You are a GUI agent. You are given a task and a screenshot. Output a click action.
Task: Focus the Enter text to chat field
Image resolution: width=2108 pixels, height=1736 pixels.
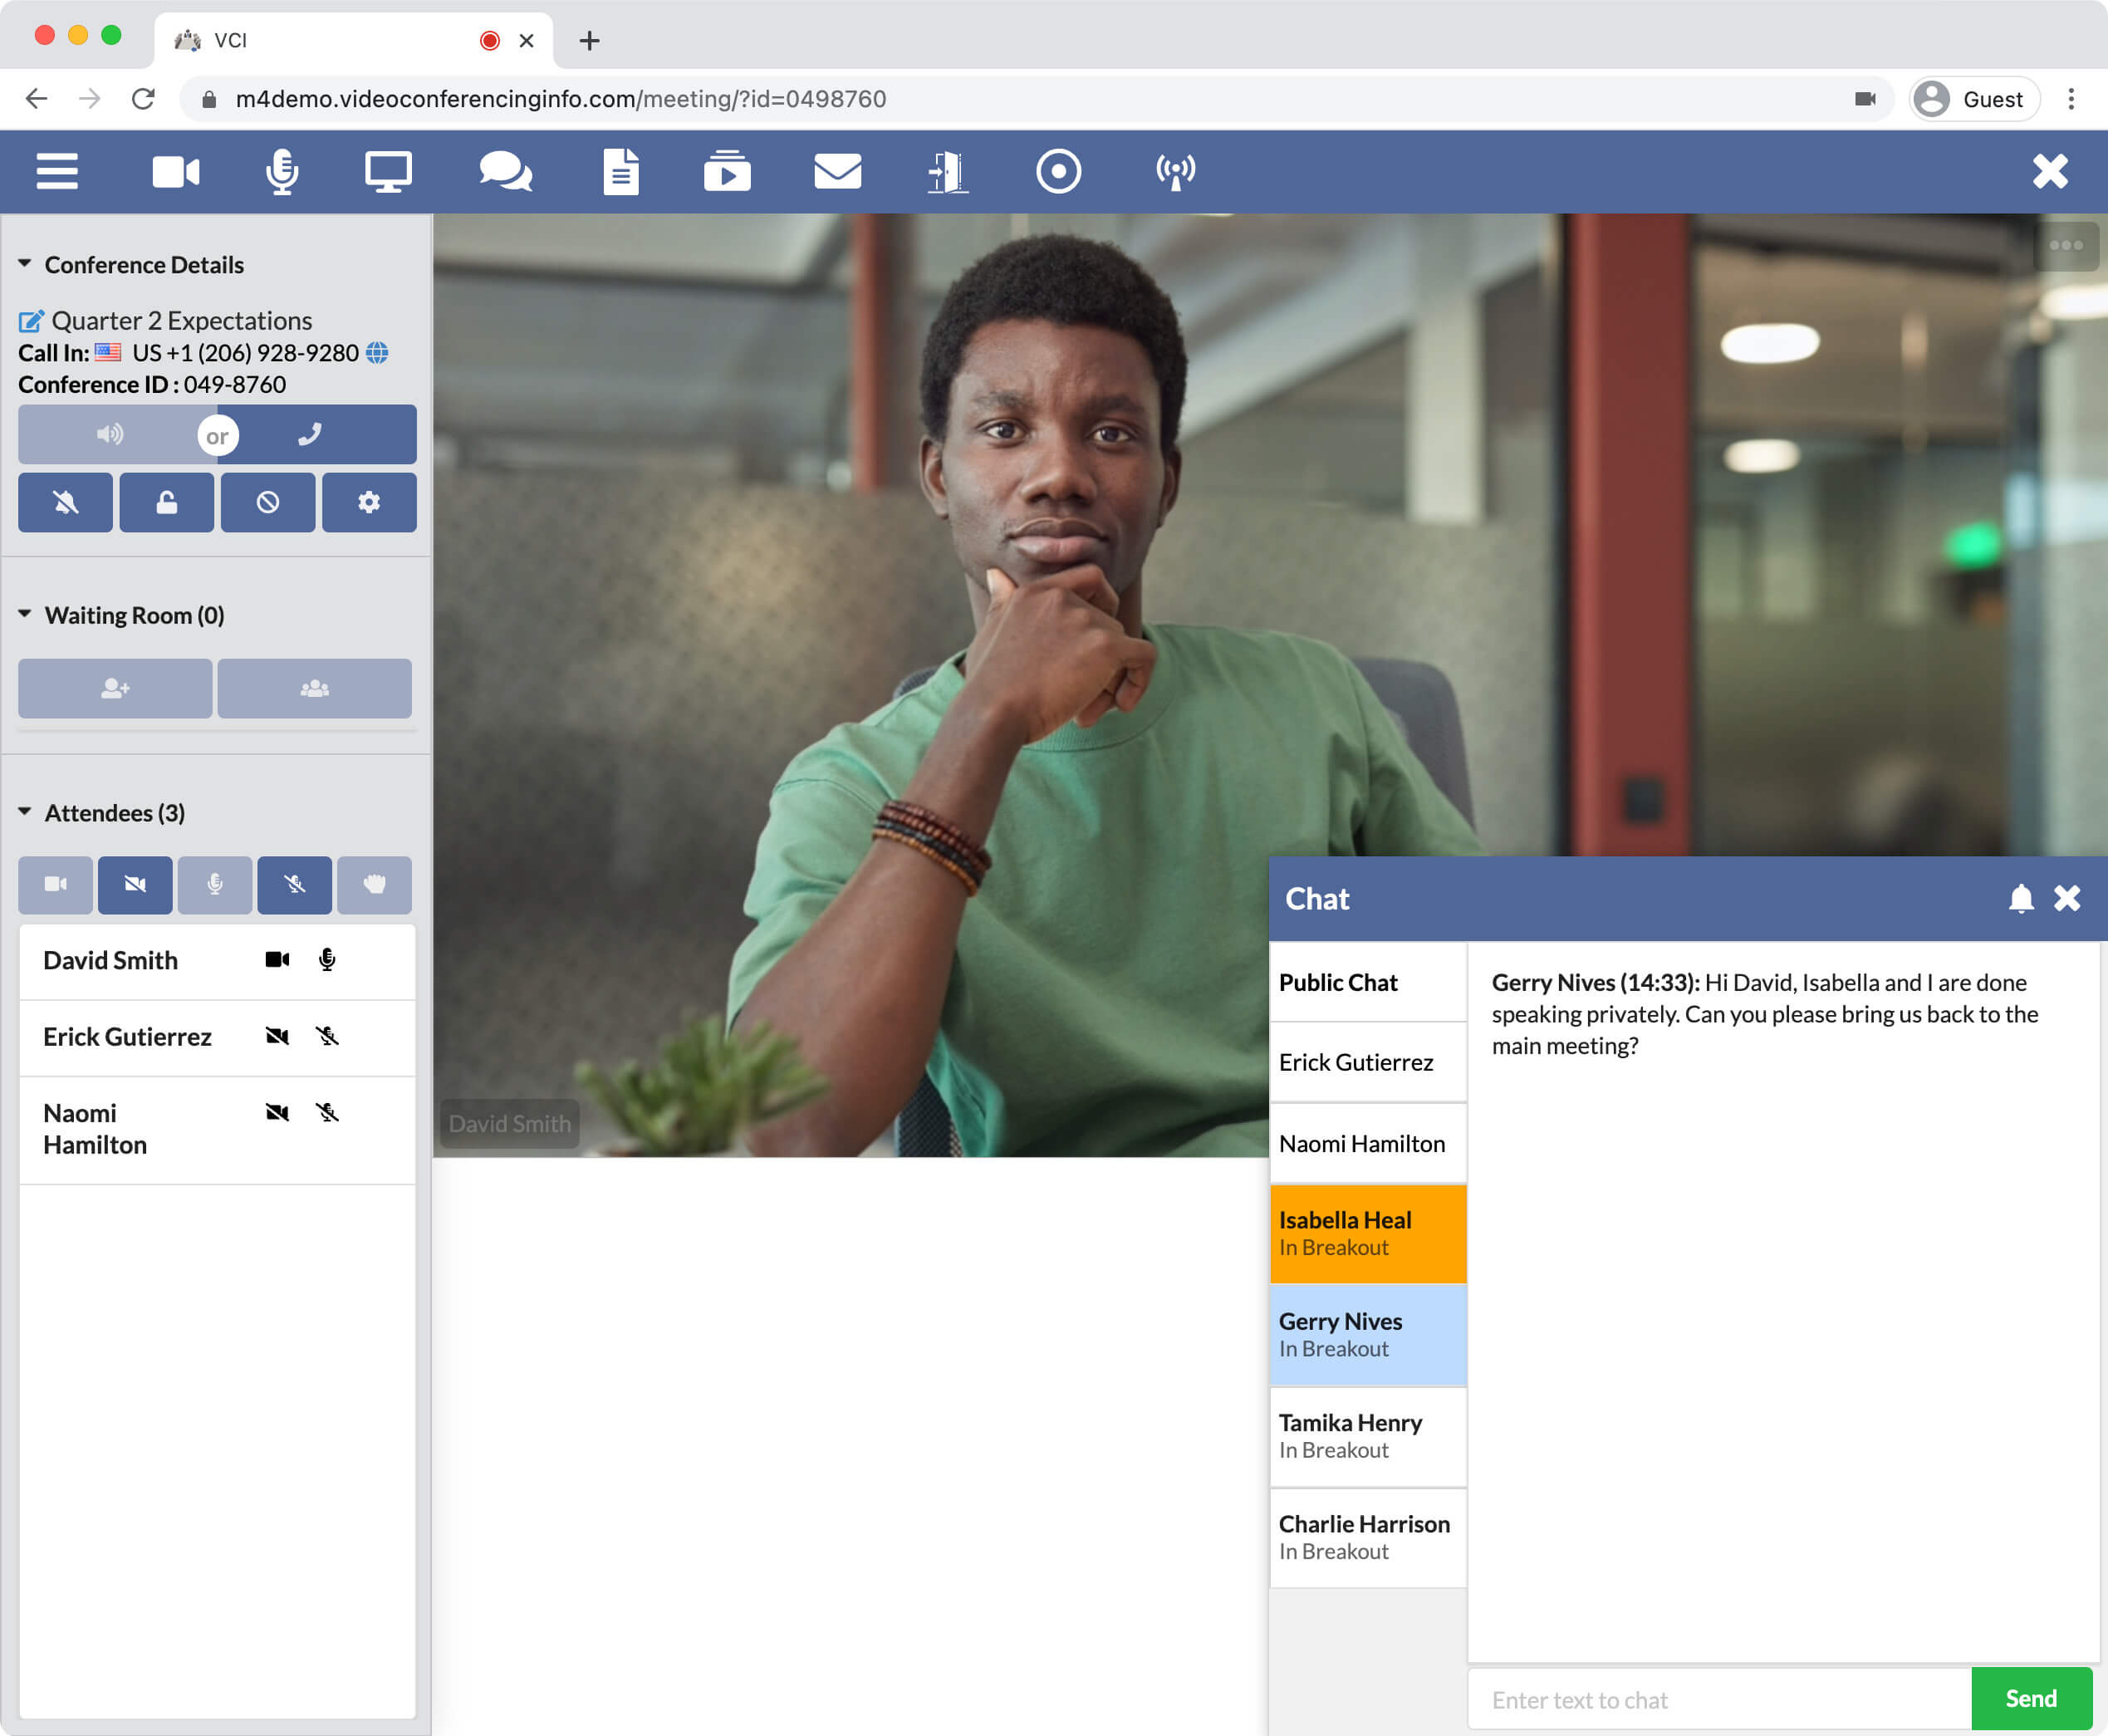pyautogui.click(x=1719, y=1699)
